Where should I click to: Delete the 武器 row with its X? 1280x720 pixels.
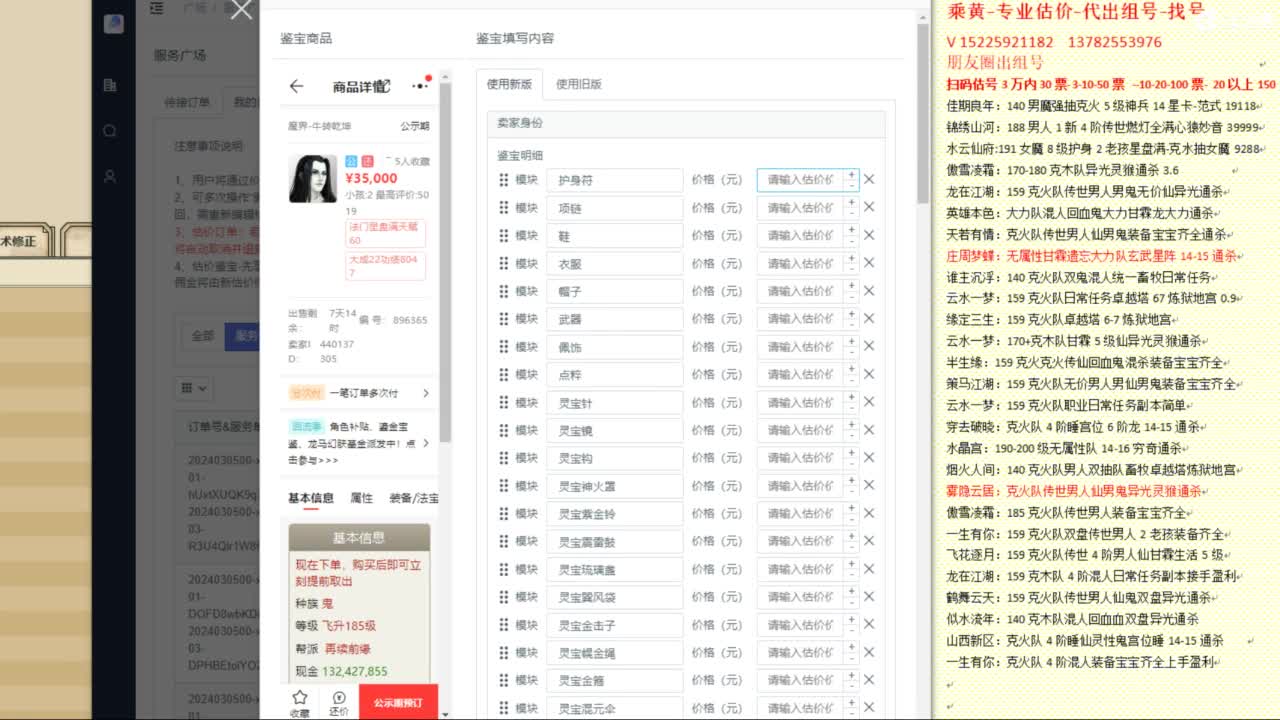[x=869, y=319]
